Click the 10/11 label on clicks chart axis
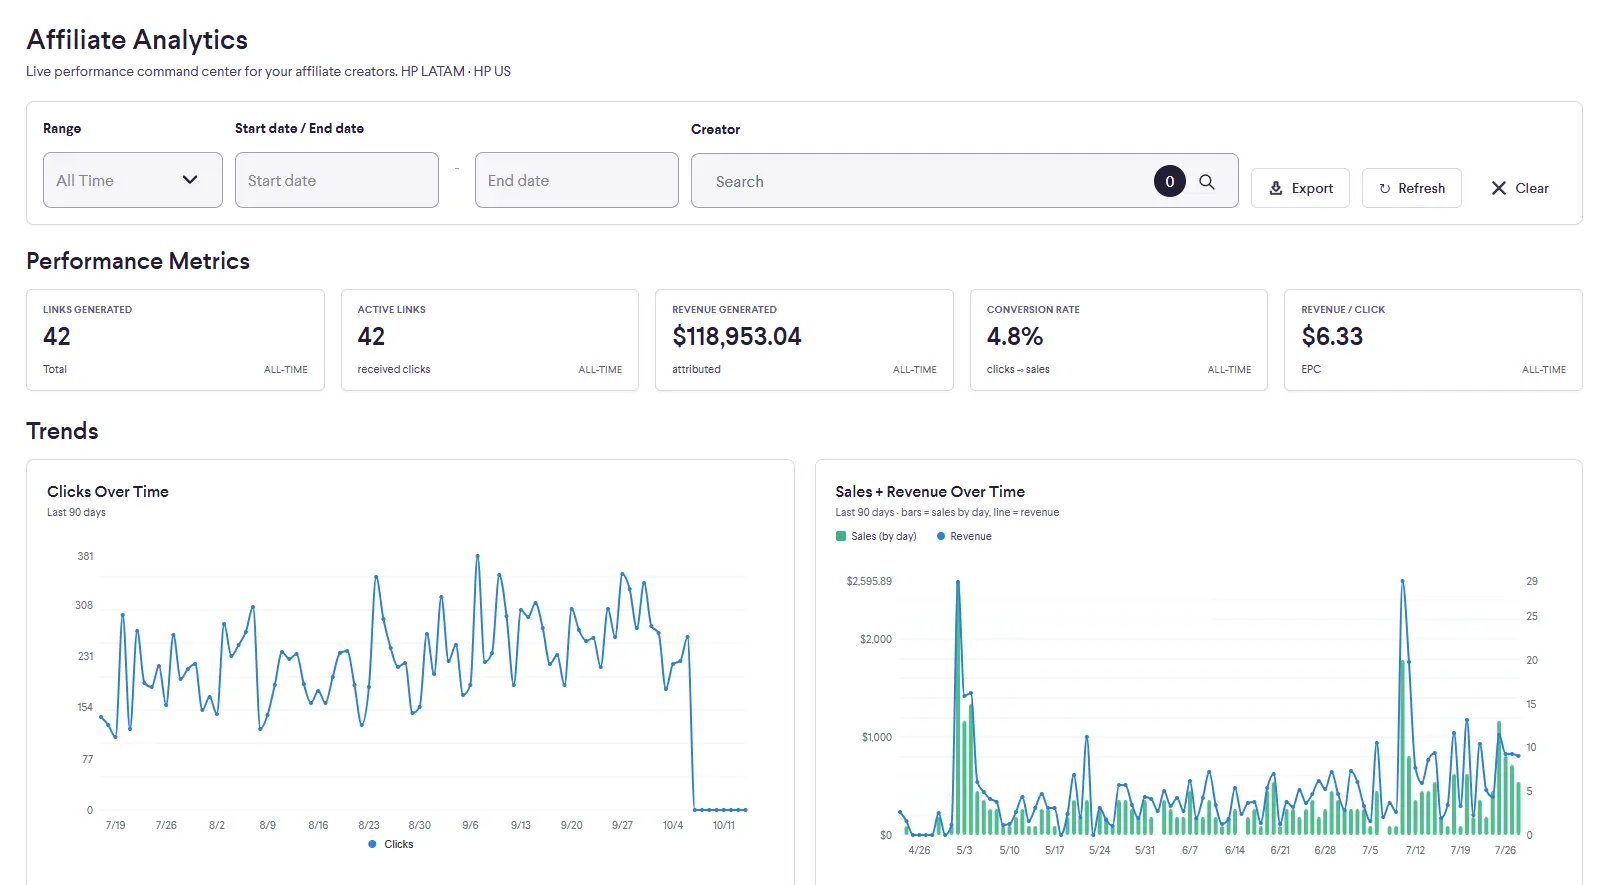The width and height of the screenshot is (1601, 885). [x=724, y=825]
